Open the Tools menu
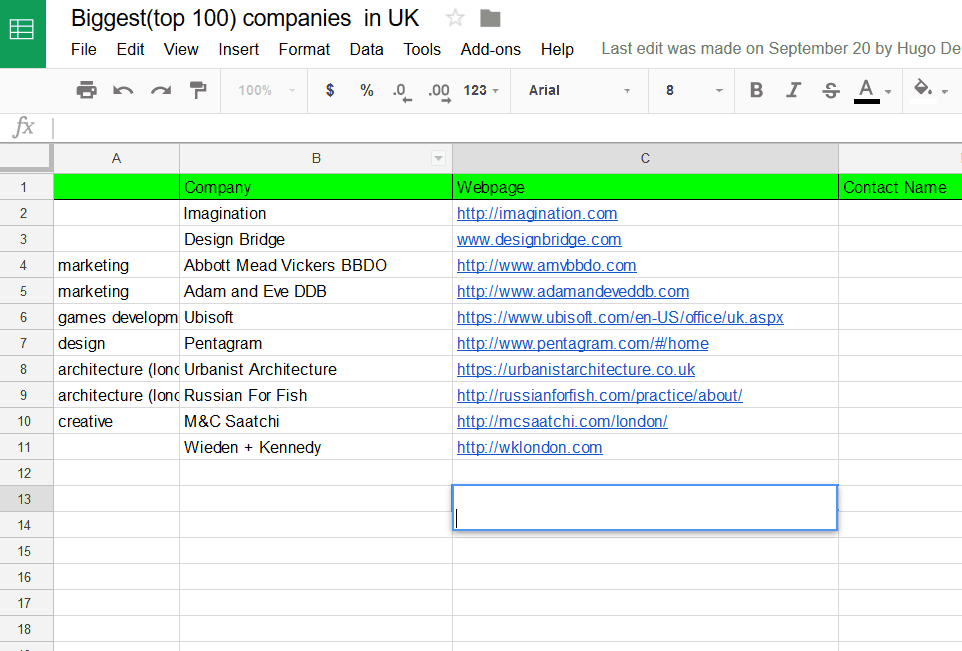 (421, 49)
